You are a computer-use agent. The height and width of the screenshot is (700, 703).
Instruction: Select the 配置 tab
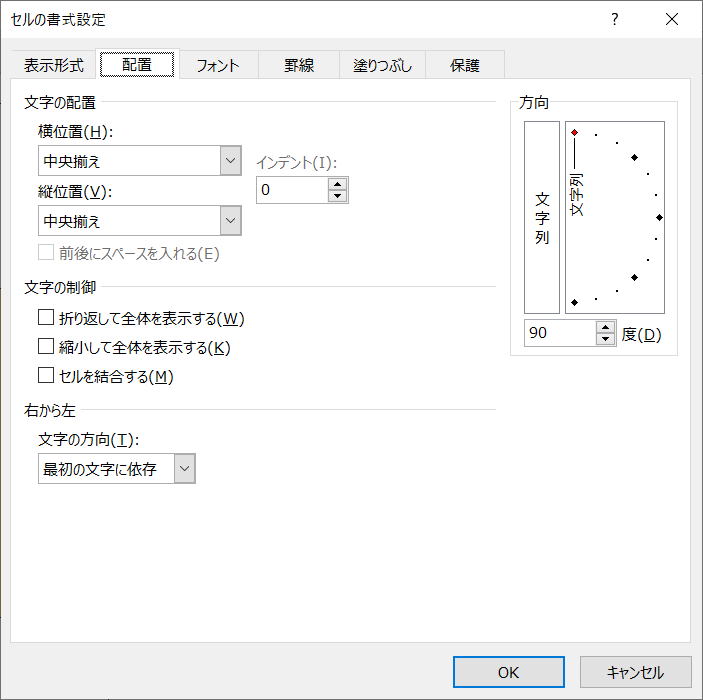(x=137, y=65)
